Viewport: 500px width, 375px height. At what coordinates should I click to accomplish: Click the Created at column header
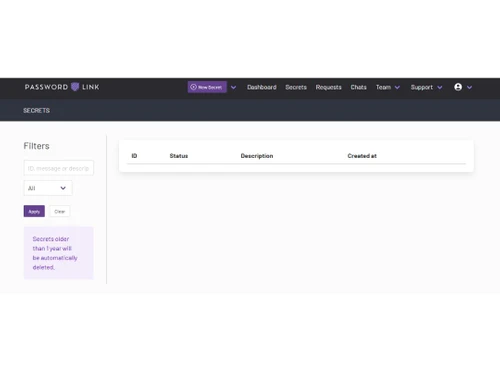click(362, 156)
